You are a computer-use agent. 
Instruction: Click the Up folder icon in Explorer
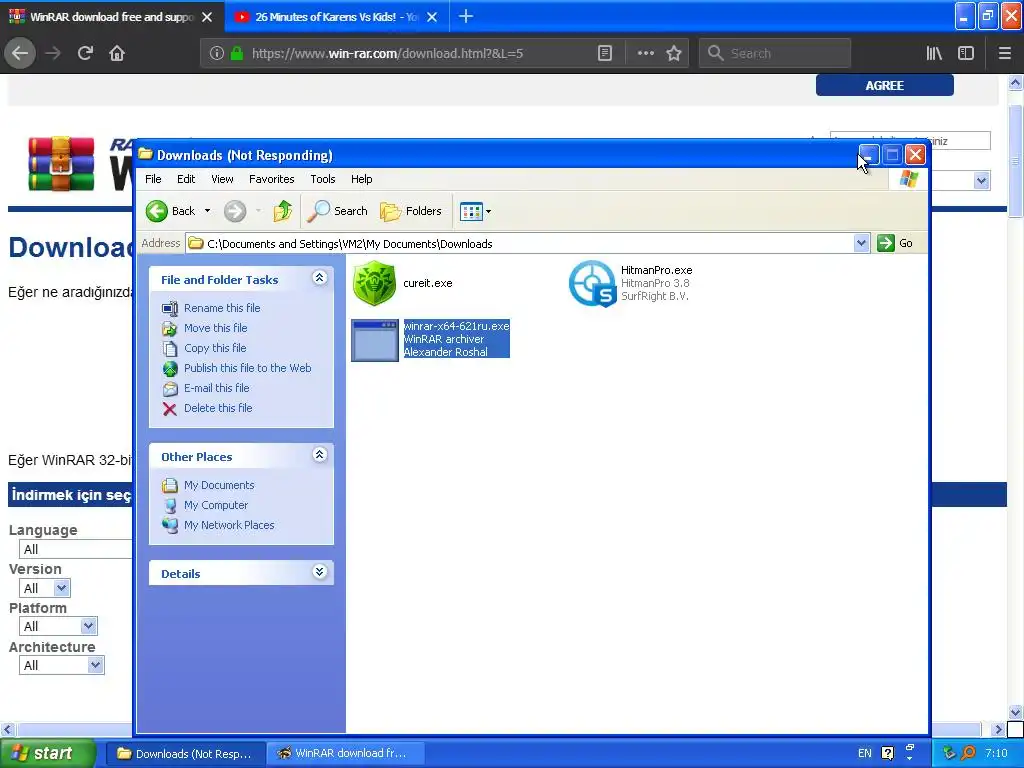[x=283, y=211]
